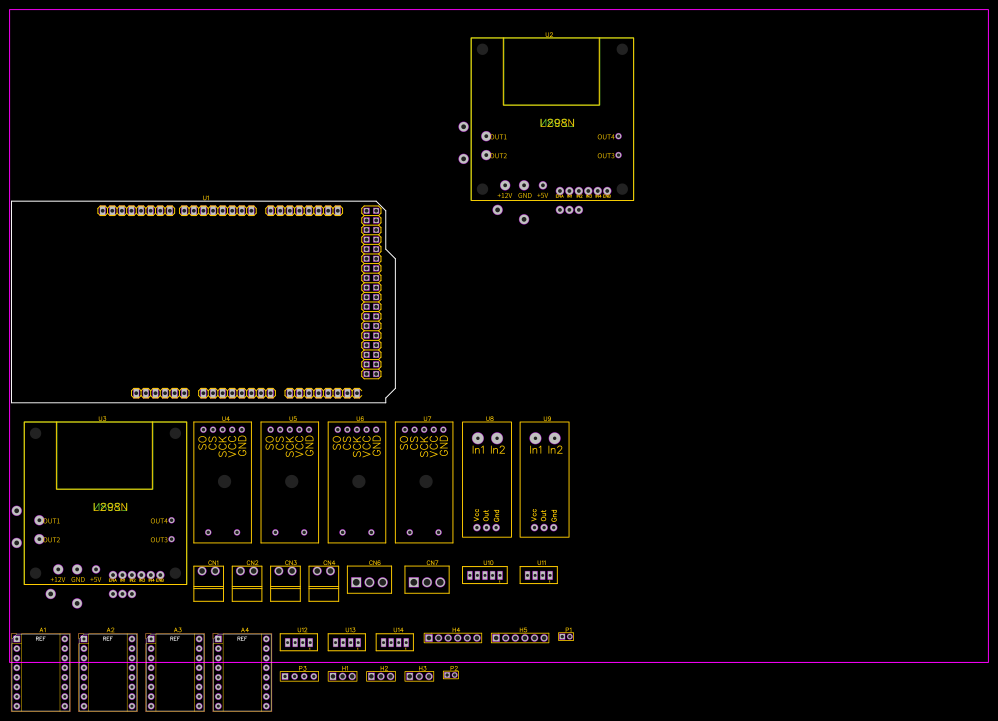Select the OUT1 pad on U2
This screenshot has height=721, width=998.
click(x=486, y=136)
